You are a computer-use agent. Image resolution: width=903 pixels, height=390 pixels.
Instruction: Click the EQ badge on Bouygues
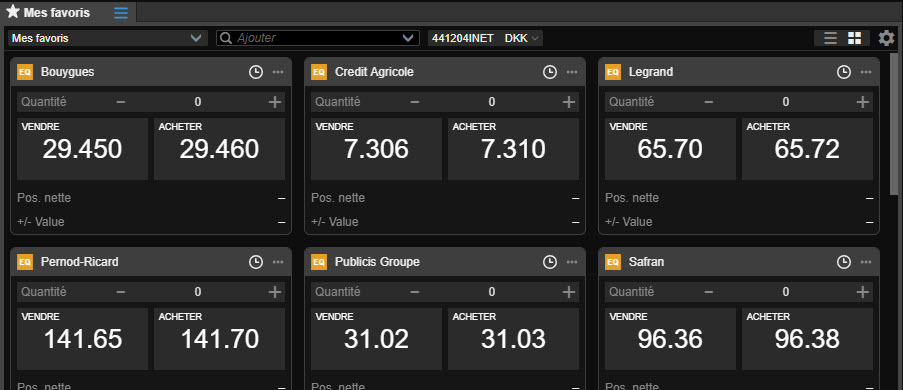coord(25,72)
